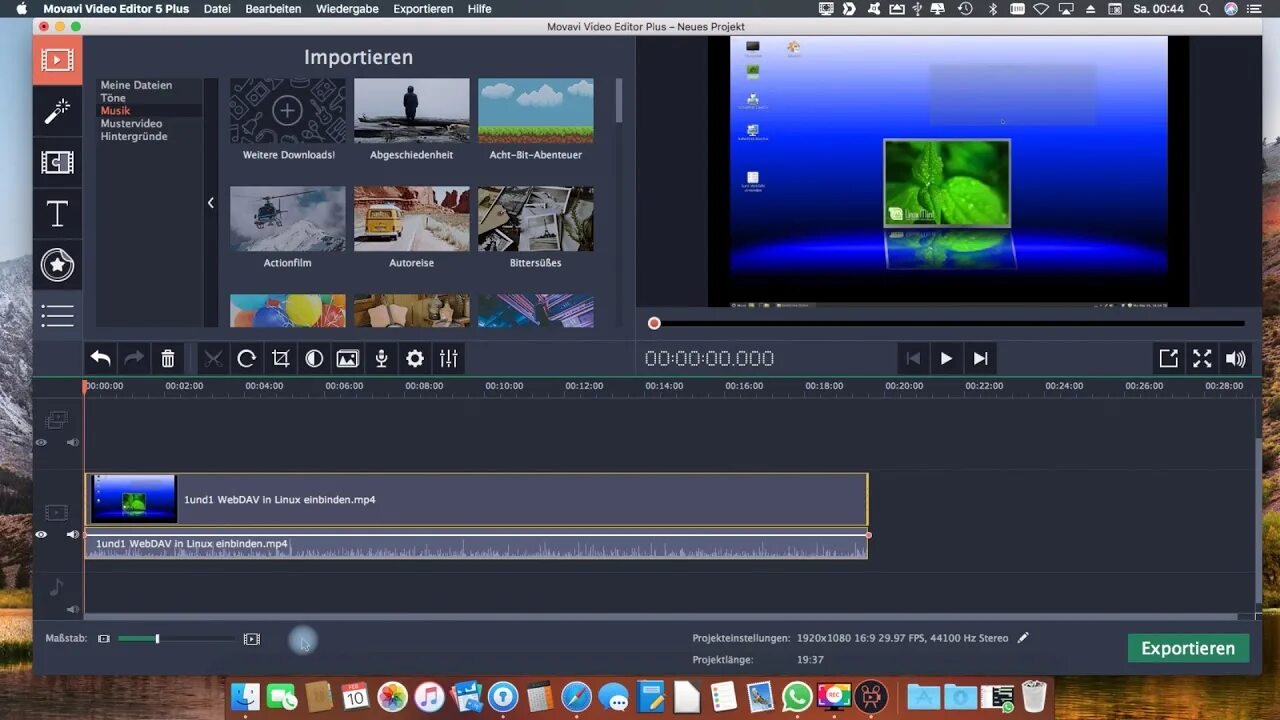Image resolution: width=1280 pixels, height=720 pixels.
Task: Click the preview seek bar track
Action: [x=950, y=323]
